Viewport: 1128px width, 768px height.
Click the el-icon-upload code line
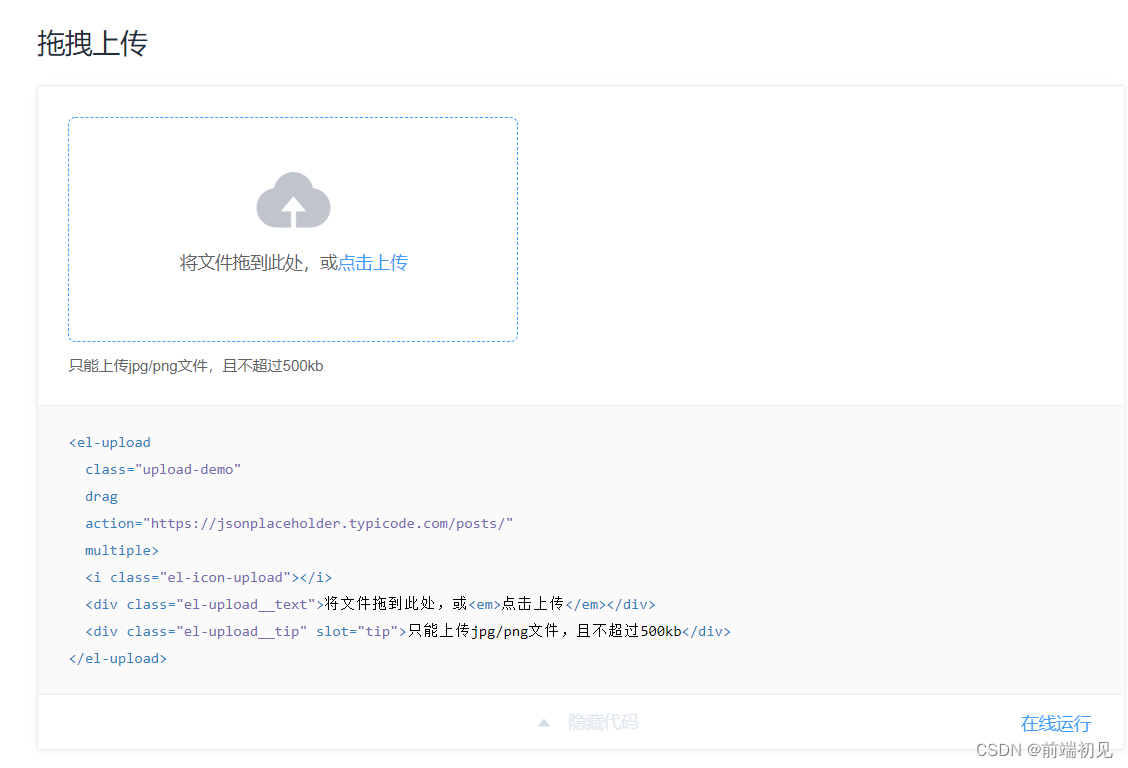[x=208, y=577]
